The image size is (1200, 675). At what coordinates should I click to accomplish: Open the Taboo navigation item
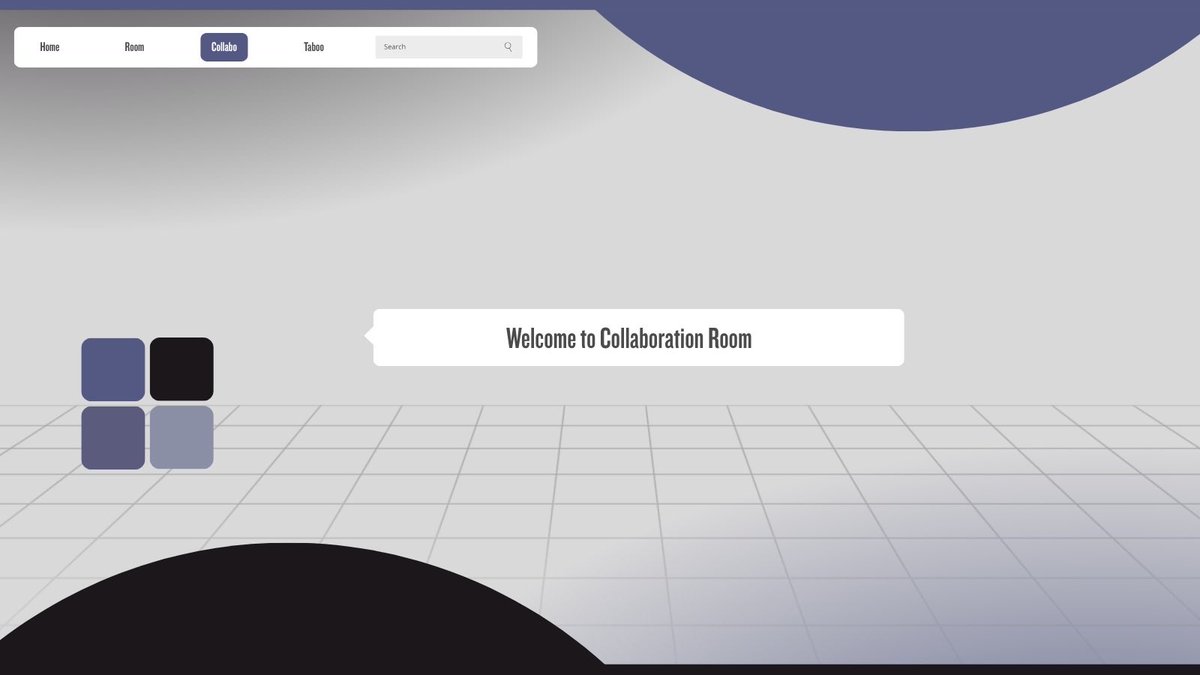click(314, 47)
